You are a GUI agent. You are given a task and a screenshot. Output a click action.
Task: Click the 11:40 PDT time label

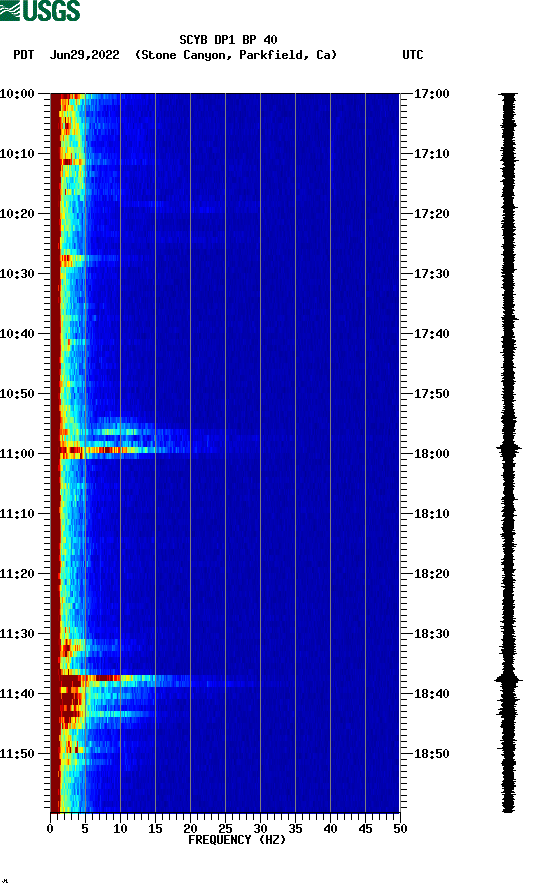17,694
